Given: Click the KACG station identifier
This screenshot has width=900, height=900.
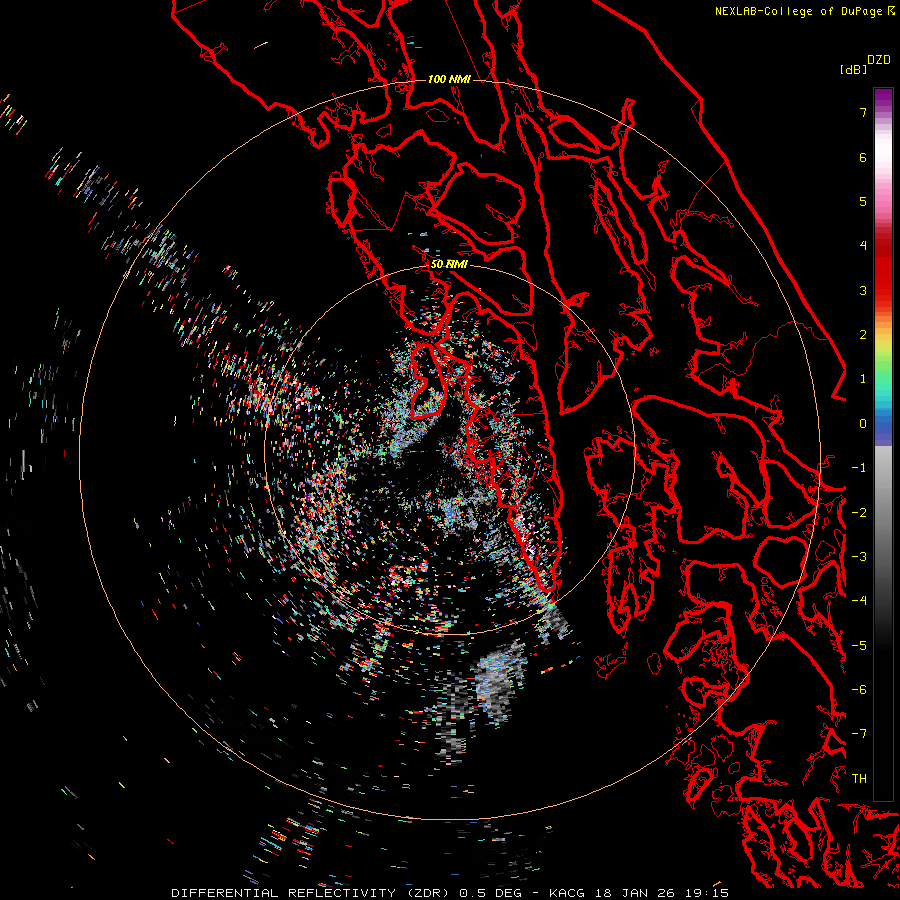Looking at the screenshot, I should [568, 893].
